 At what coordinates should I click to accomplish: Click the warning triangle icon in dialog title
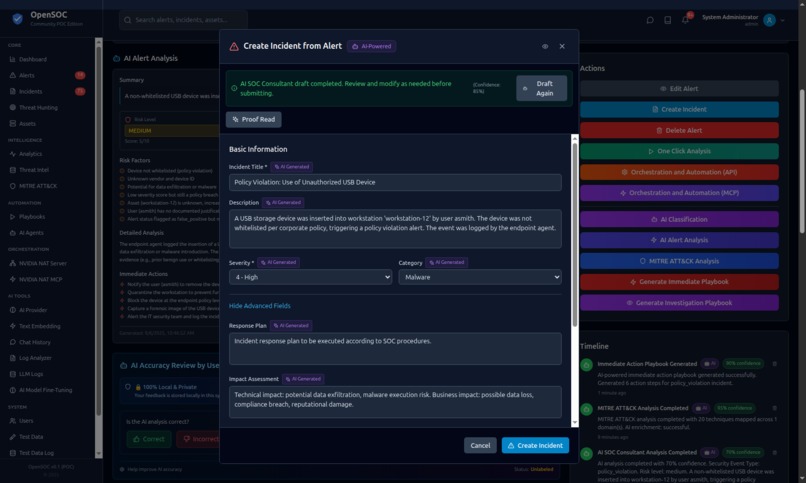[x=234, y=47]
